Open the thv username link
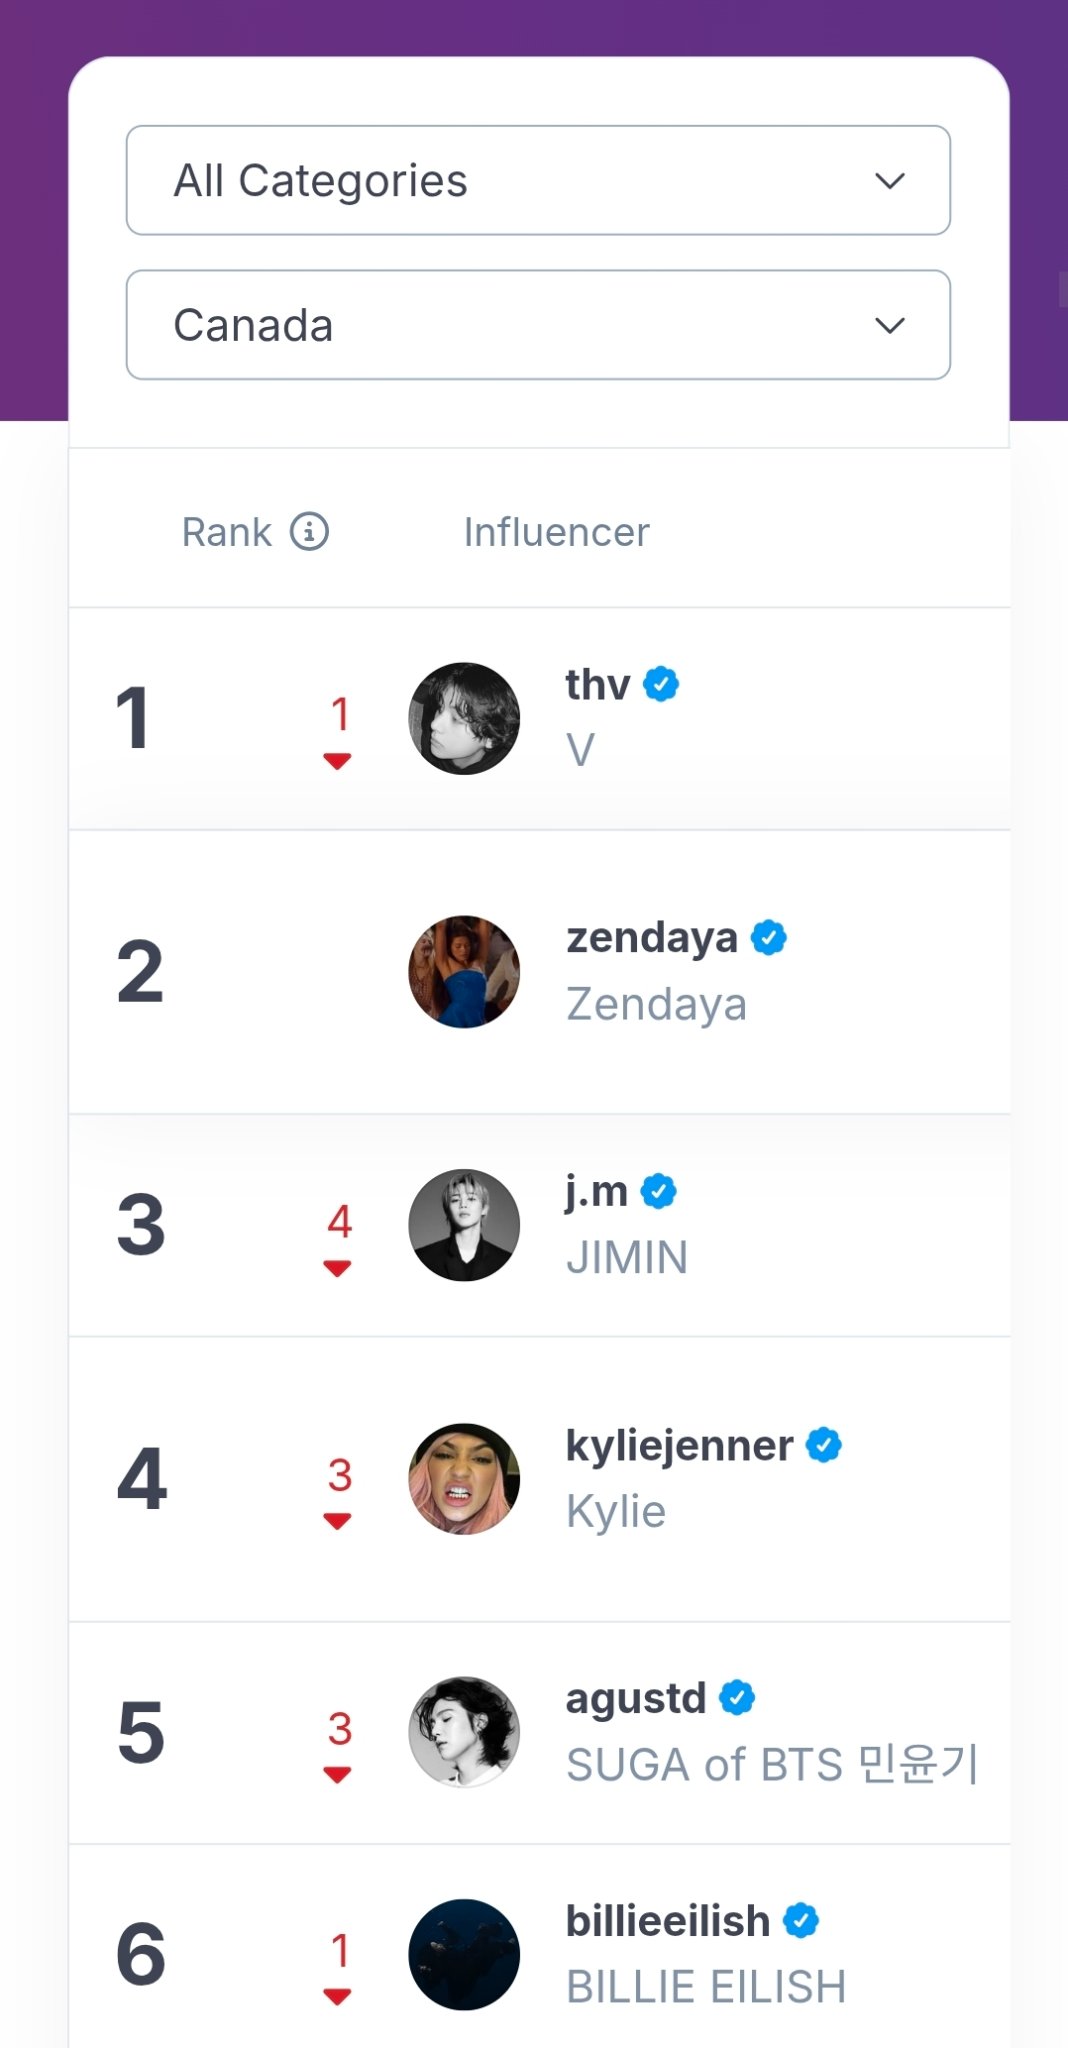 coord(598,685)
